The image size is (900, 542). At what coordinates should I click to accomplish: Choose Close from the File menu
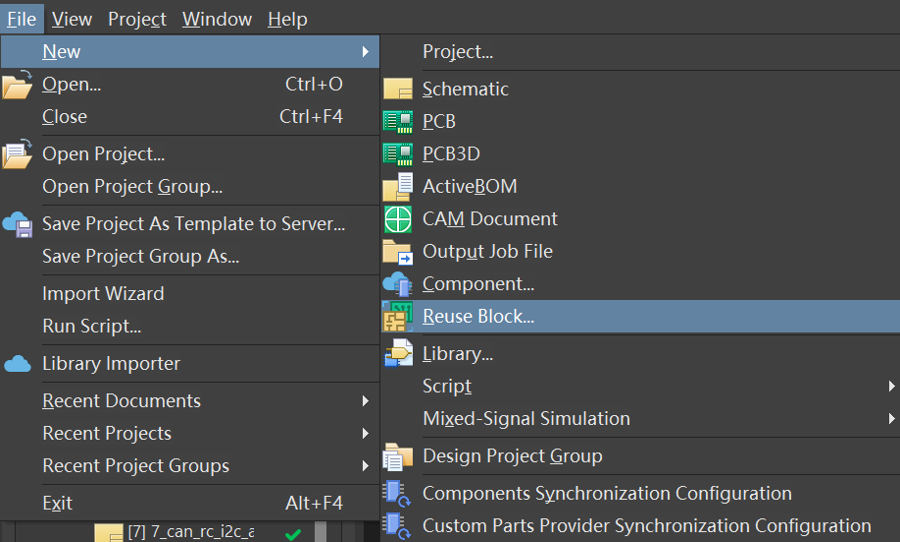point(190,117)
